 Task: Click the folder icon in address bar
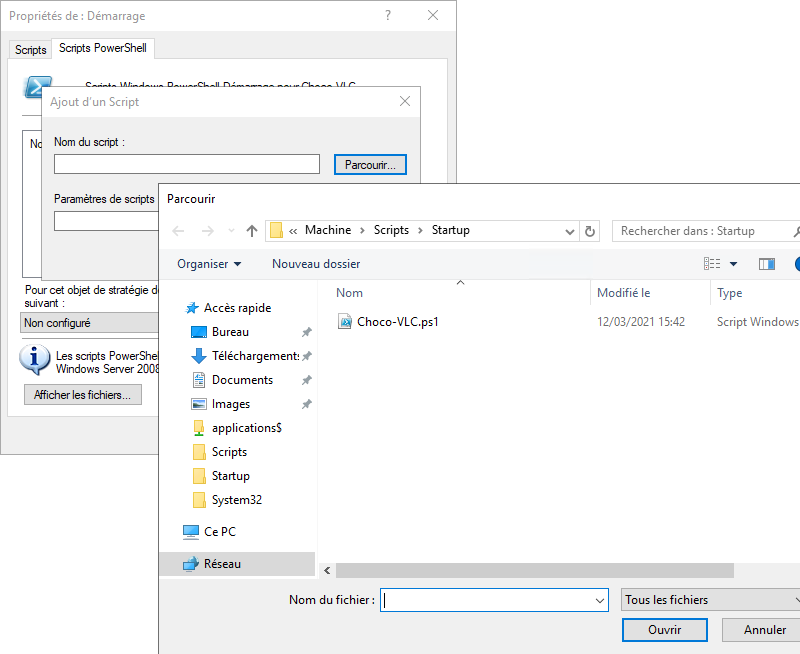click(x=276, y=231)
